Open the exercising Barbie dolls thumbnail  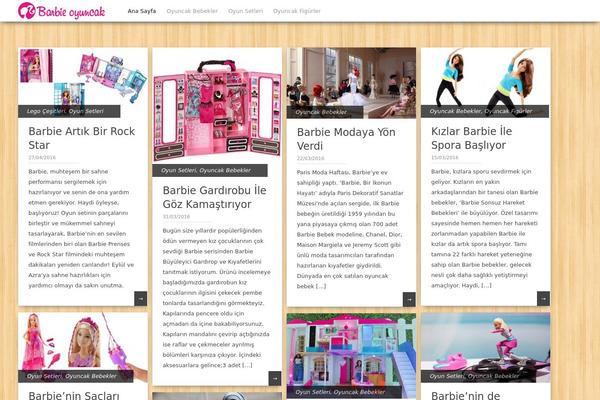point(486,82)
